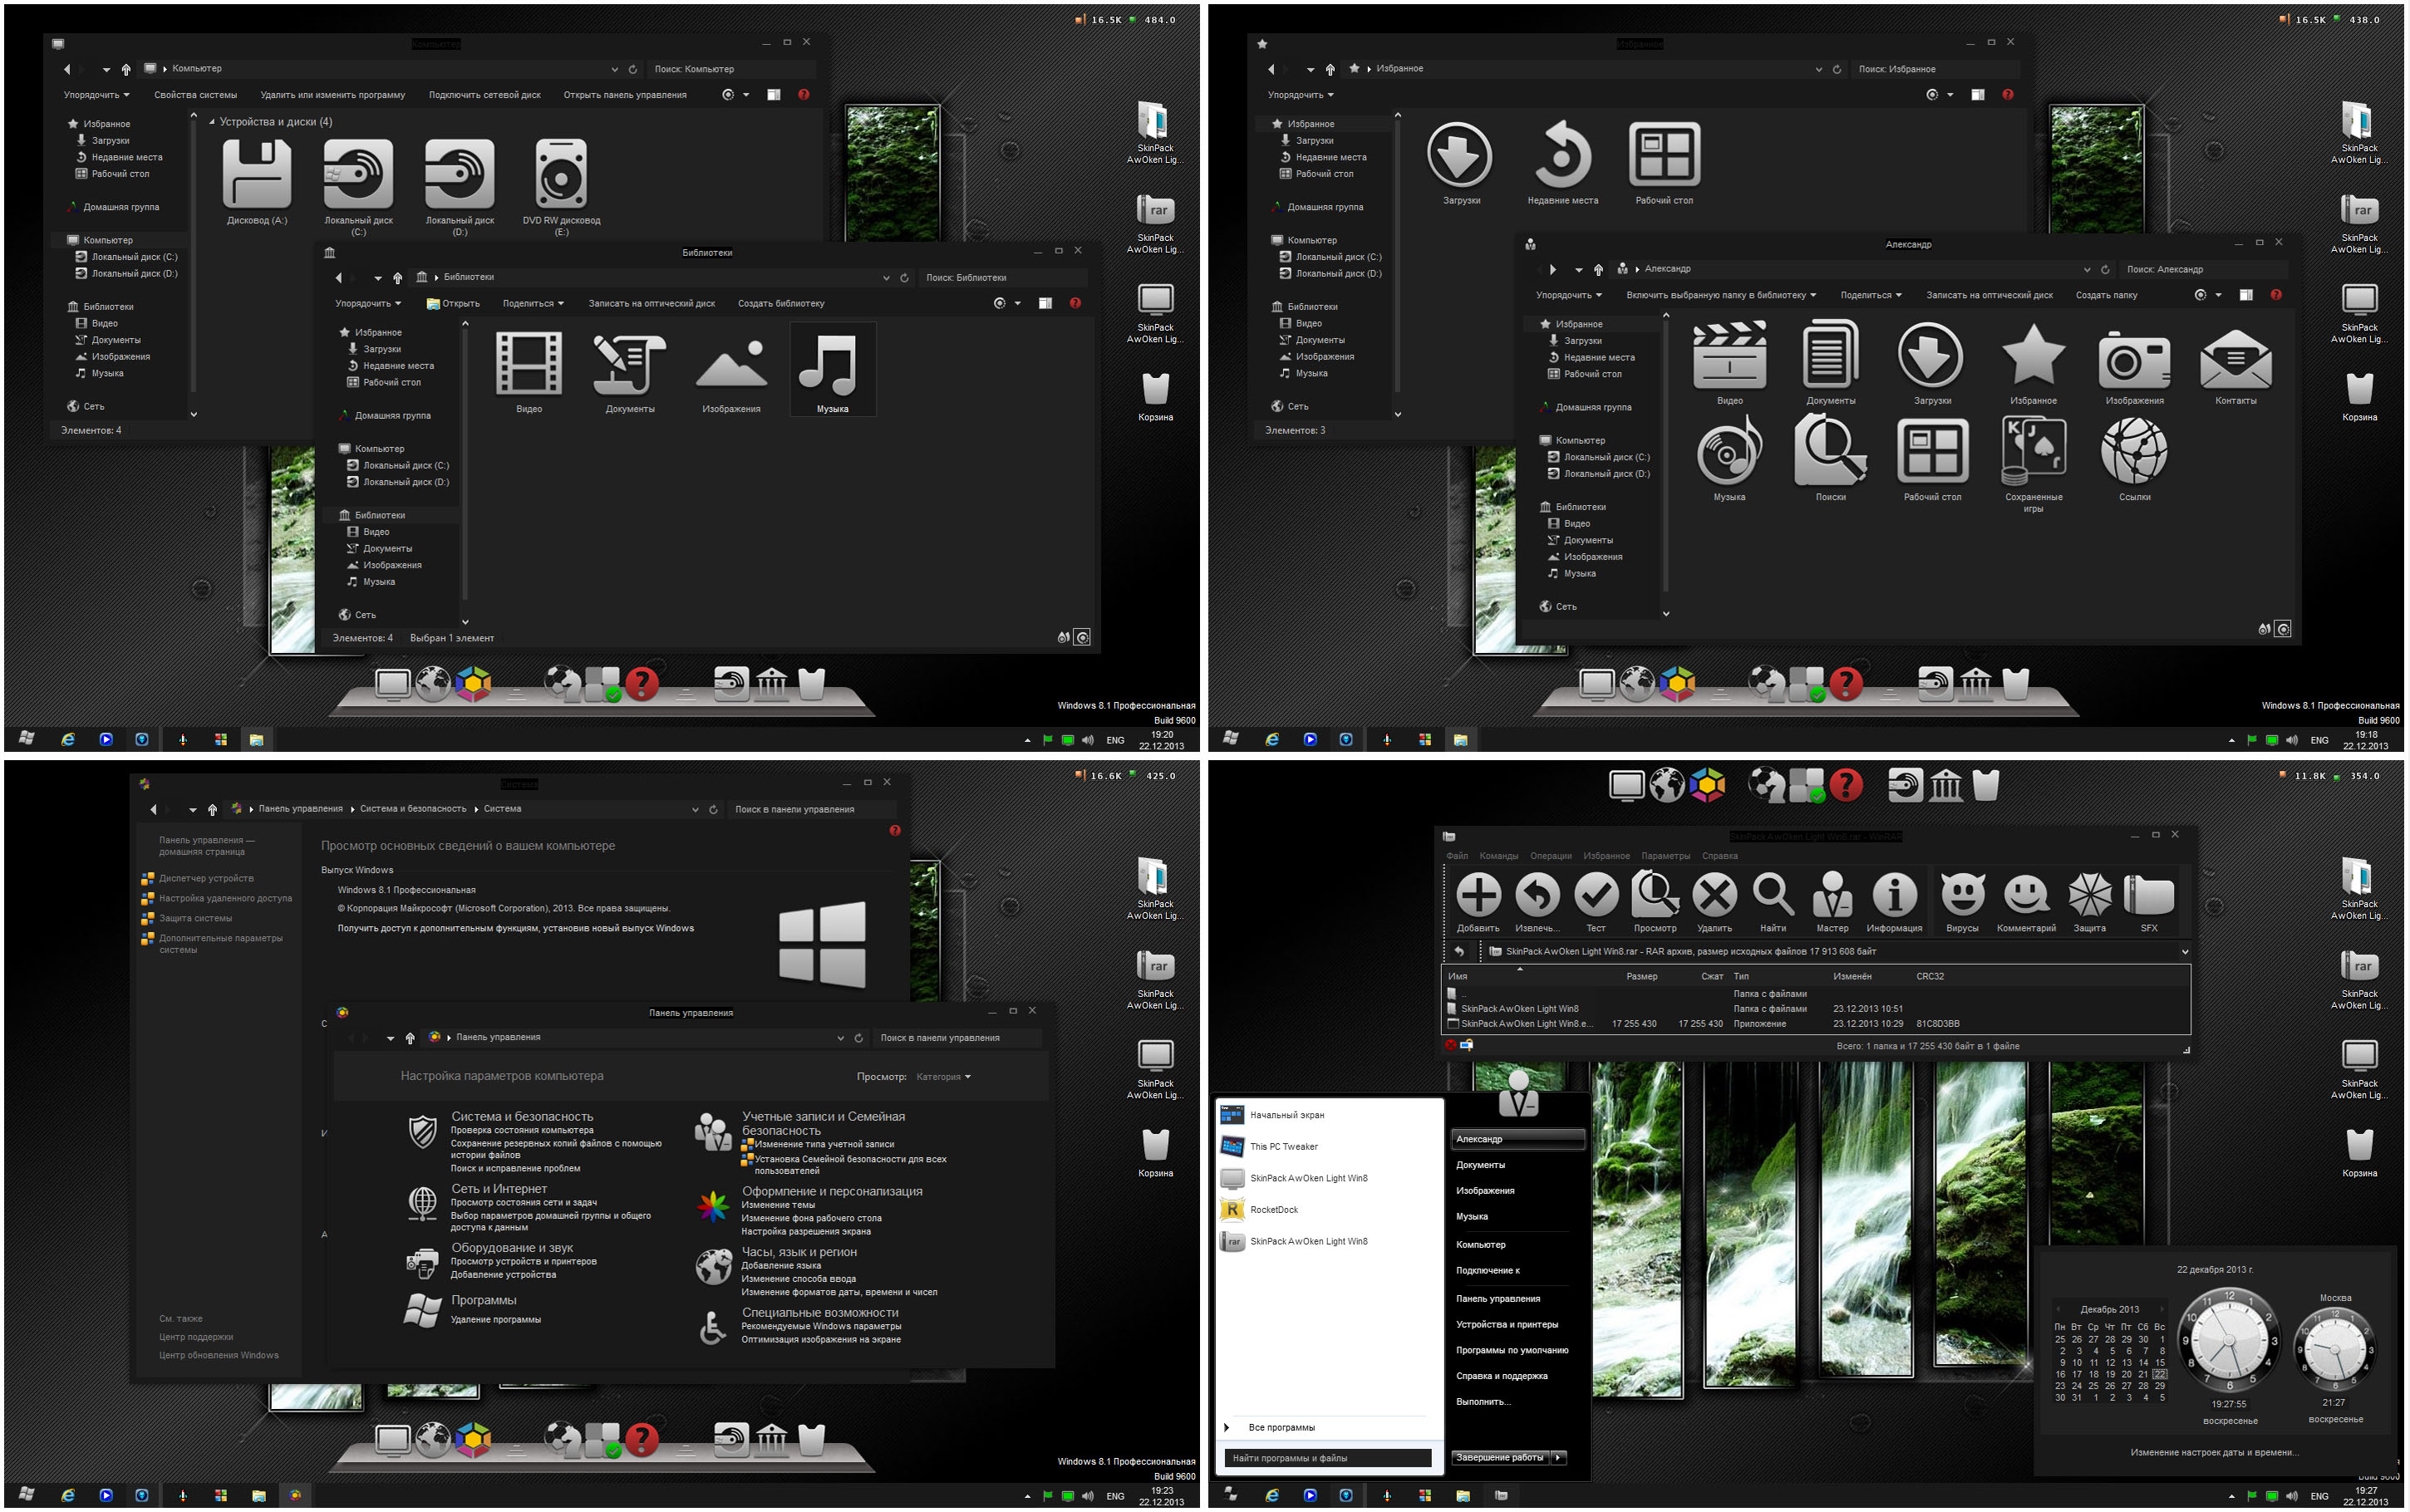Select the large Документы icon in Библиотеки window
The image size is (2410, 1512).
pos(630,372)
